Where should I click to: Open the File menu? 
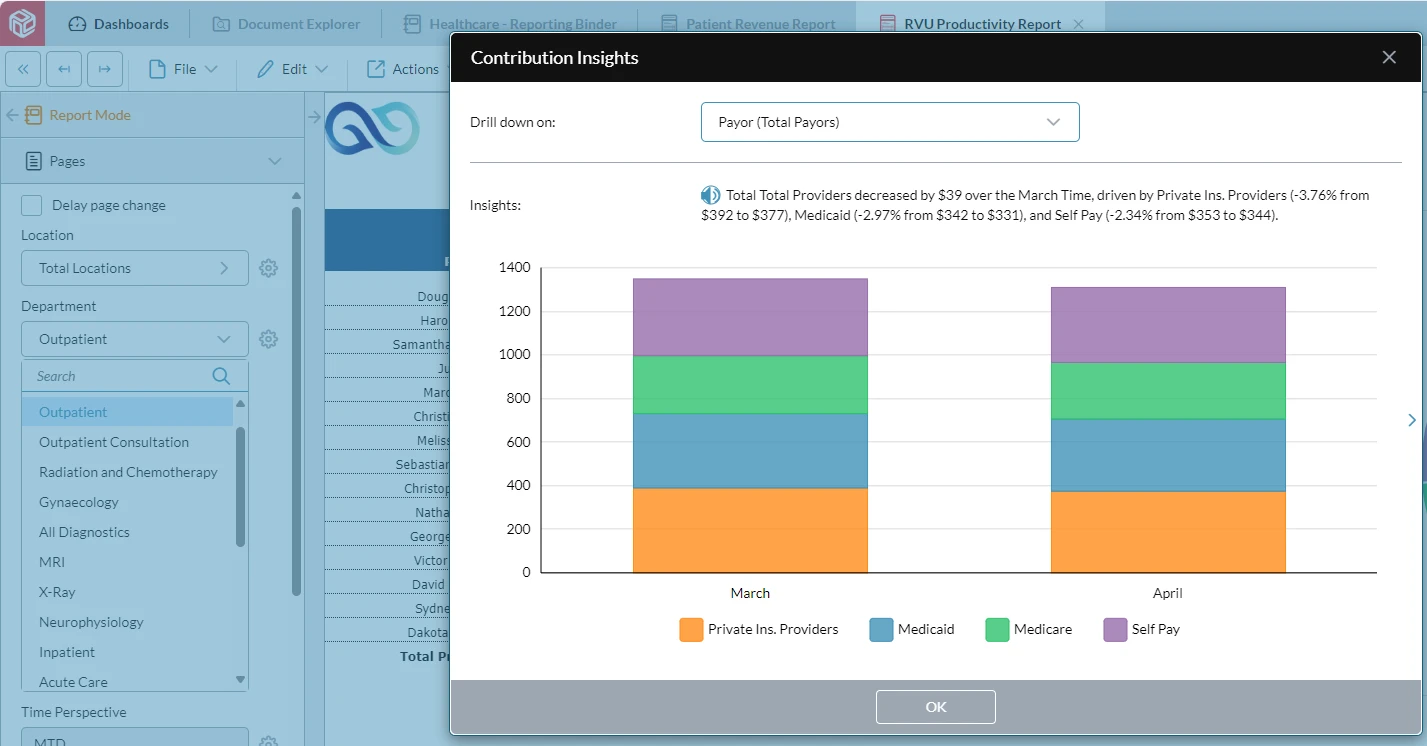(183, 69)
